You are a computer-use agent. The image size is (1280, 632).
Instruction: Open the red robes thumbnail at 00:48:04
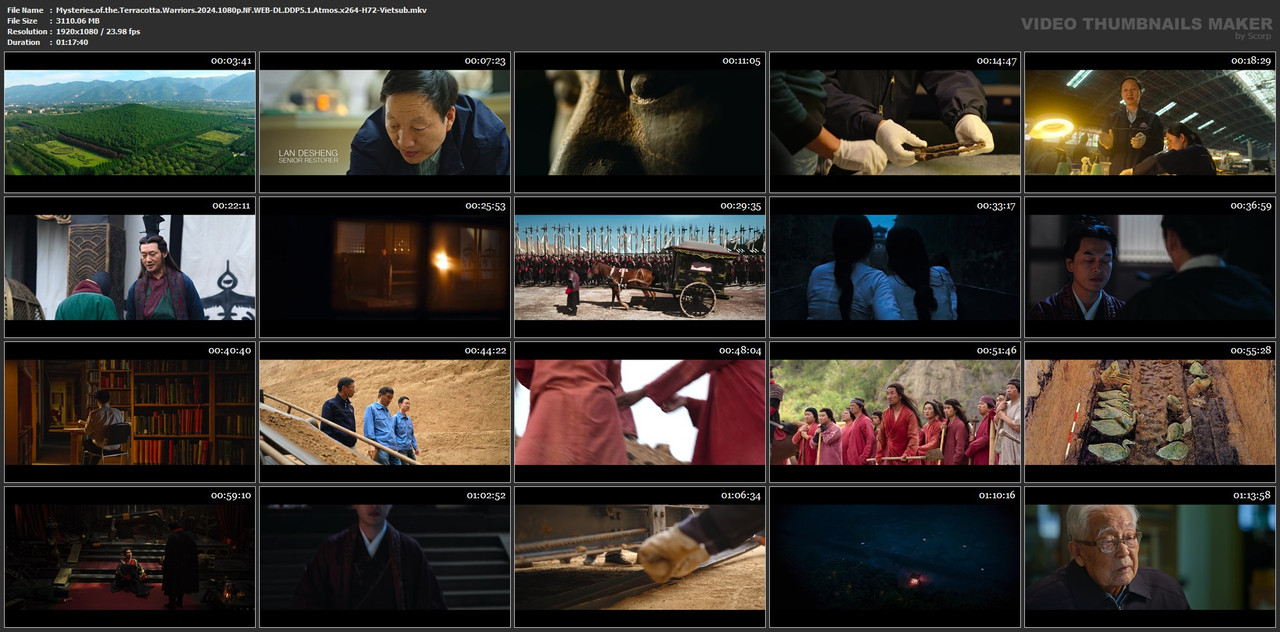tap(640, 412)
